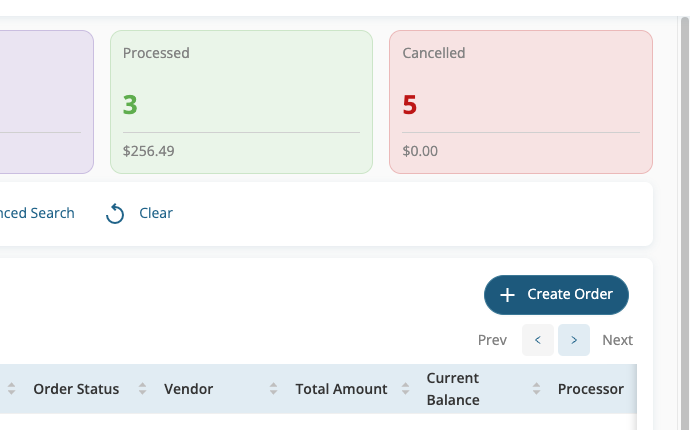Select the Cancelled summary card
The image size is (690, 430).
pyautogui.click(x=521, y=102)
